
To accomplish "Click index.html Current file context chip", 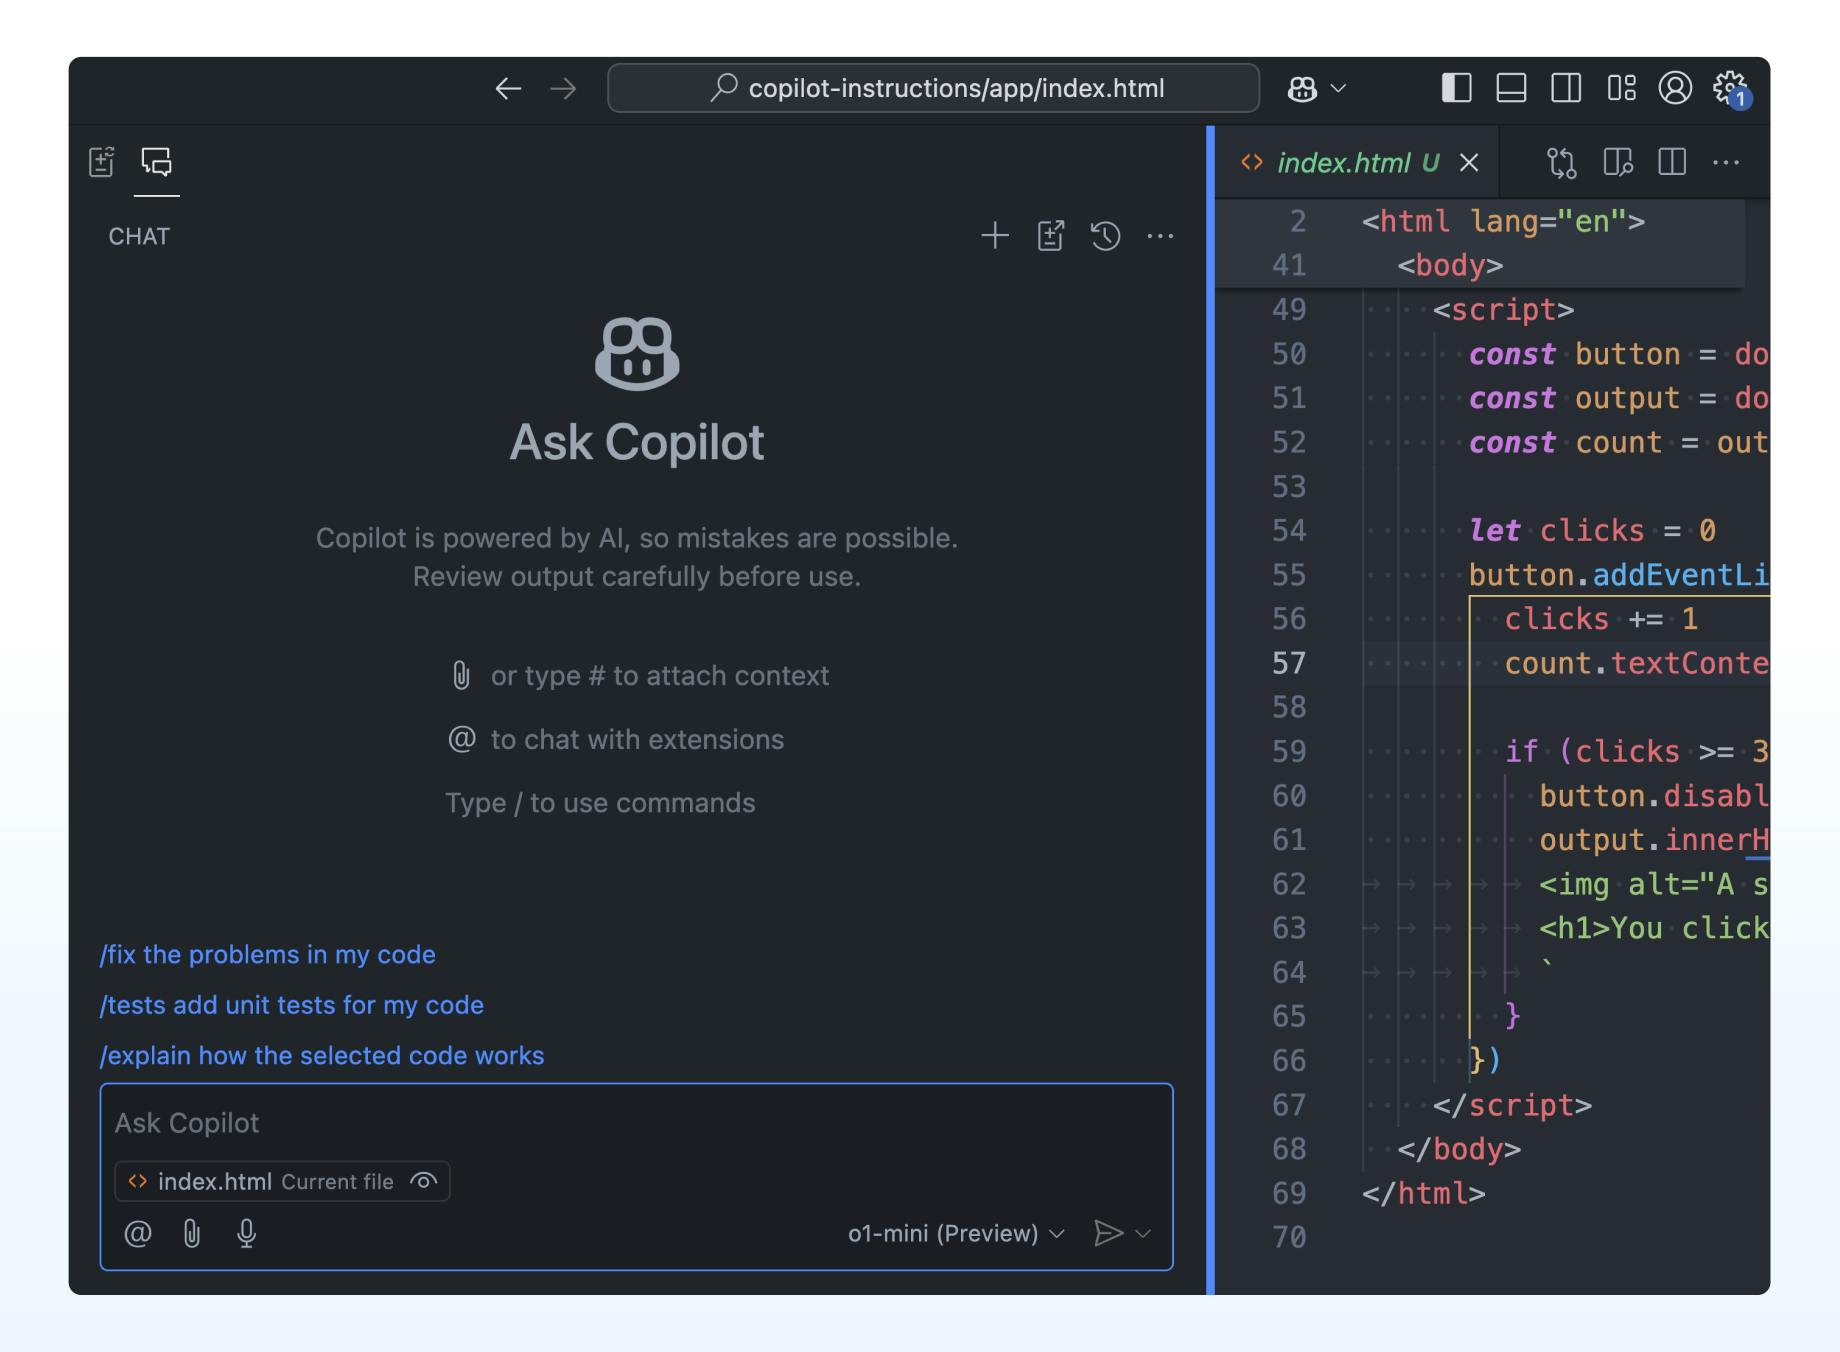I will (x=282, y=1181).
